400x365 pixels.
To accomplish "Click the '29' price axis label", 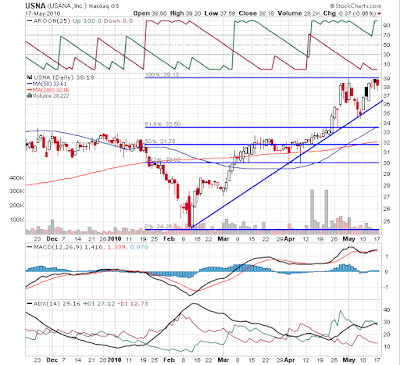I will [x=387, y=174].
